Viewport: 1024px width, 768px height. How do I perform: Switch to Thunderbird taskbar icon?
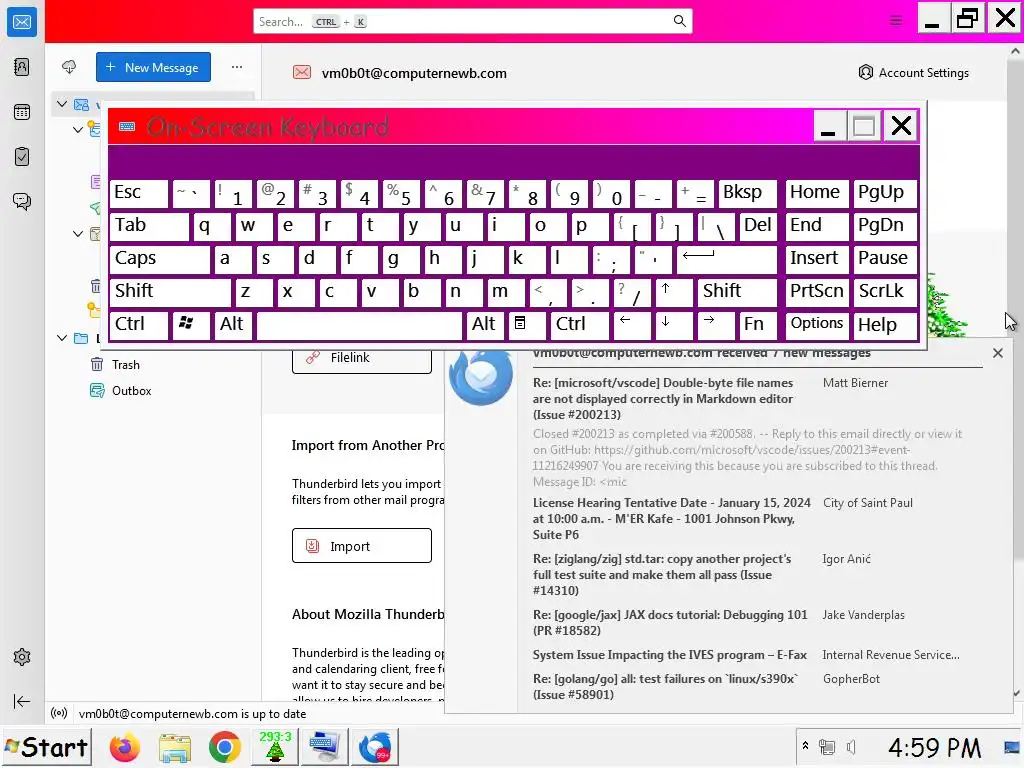pyautogui.click(x=375, y=747)
